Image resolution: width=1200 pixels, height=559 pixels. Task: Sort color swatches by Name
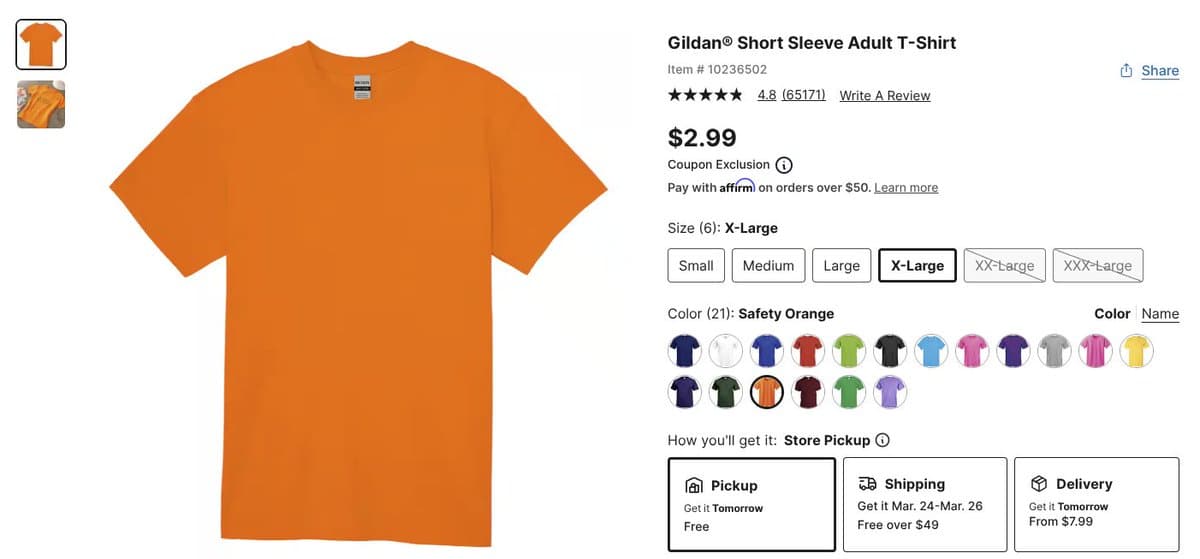(x=1160, y=314)
